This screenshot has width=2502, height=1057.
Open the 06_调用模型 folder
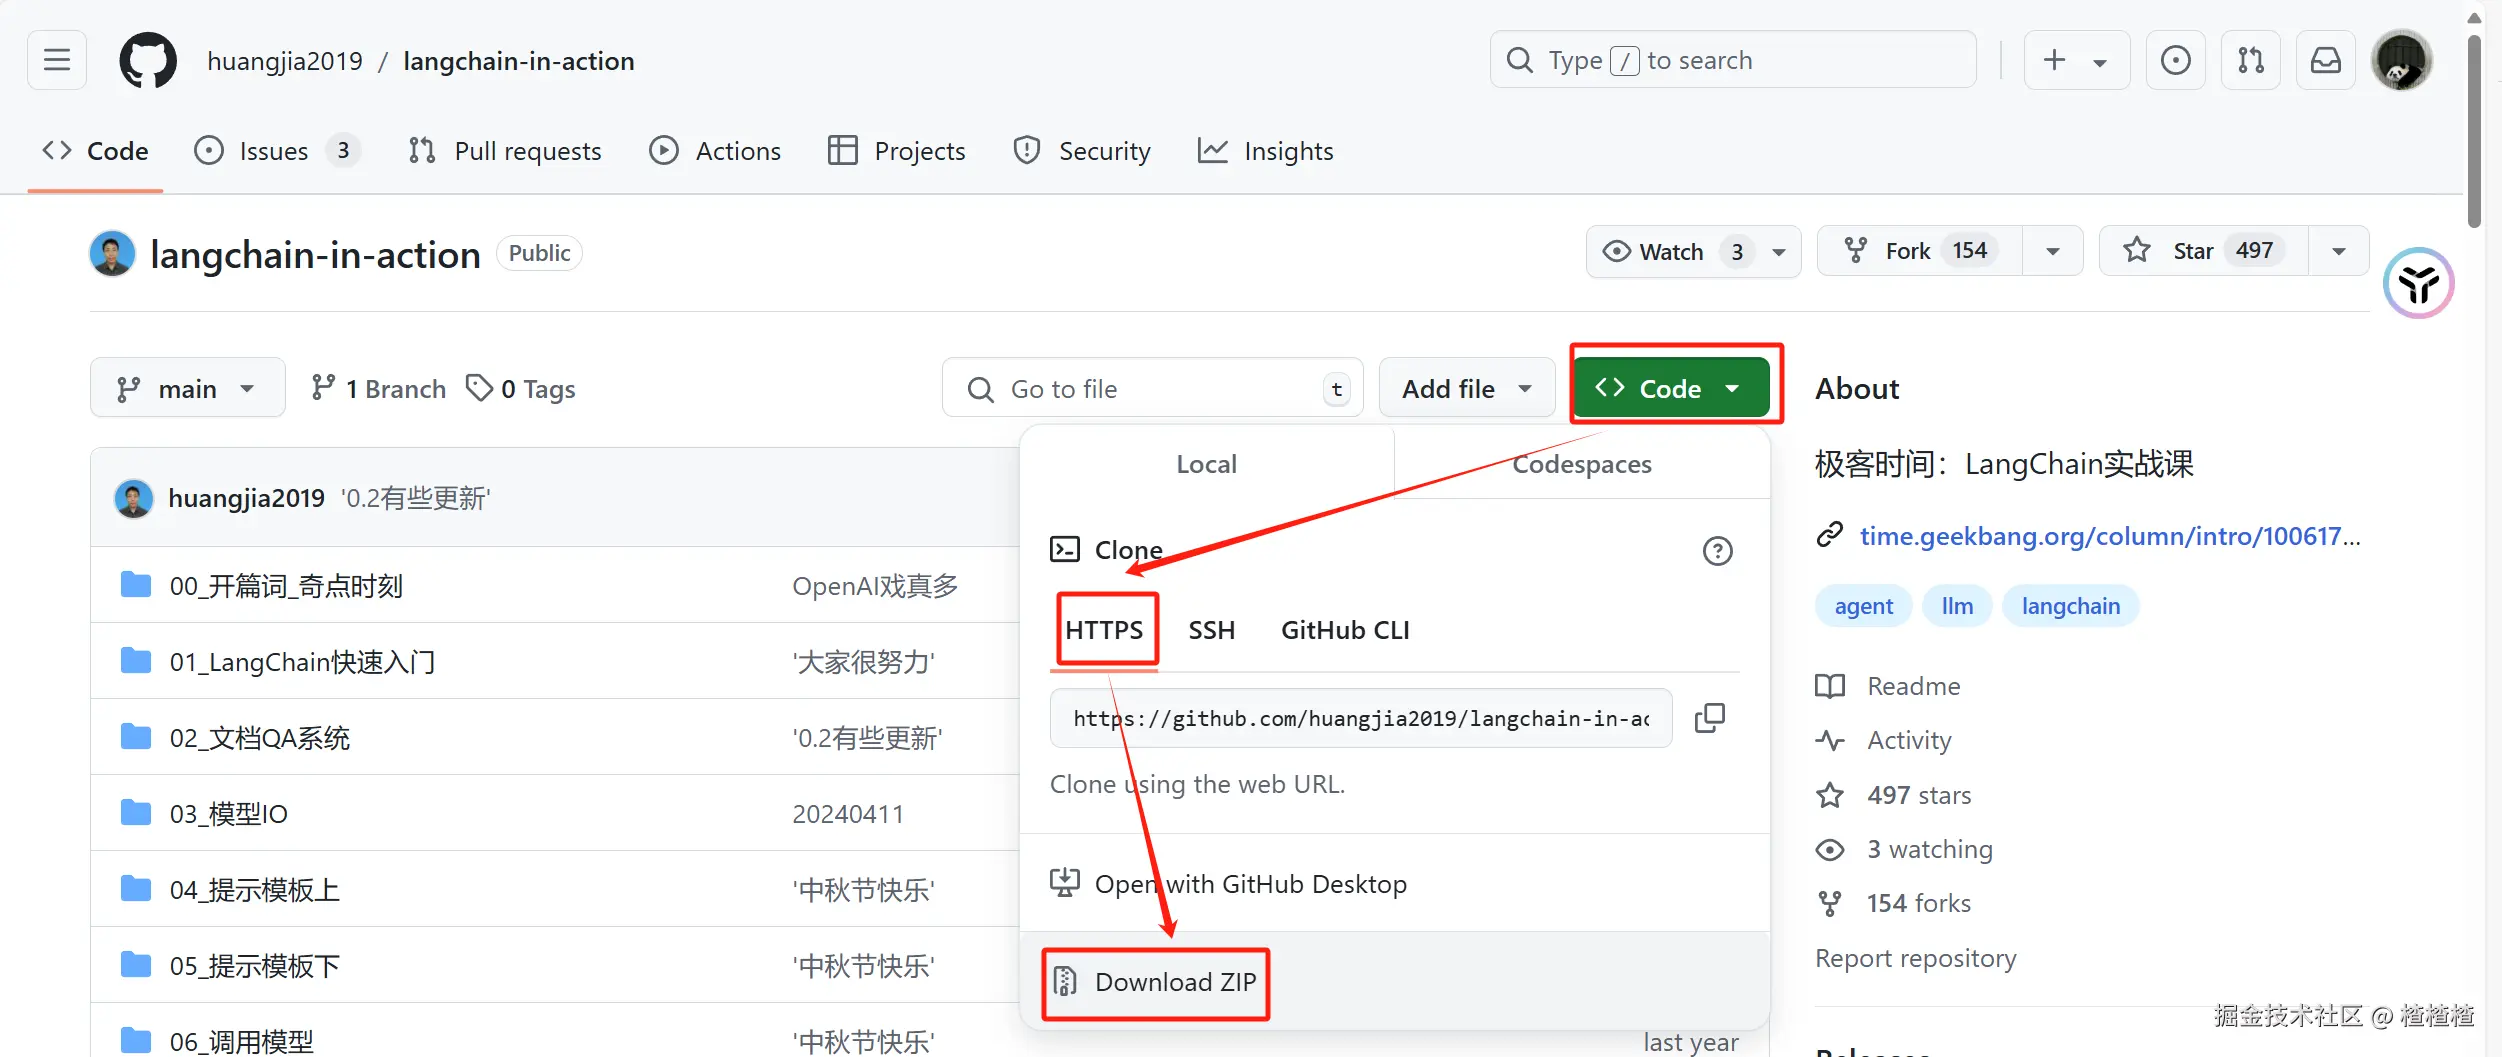pyautogui.click(x=242, y=1041)
